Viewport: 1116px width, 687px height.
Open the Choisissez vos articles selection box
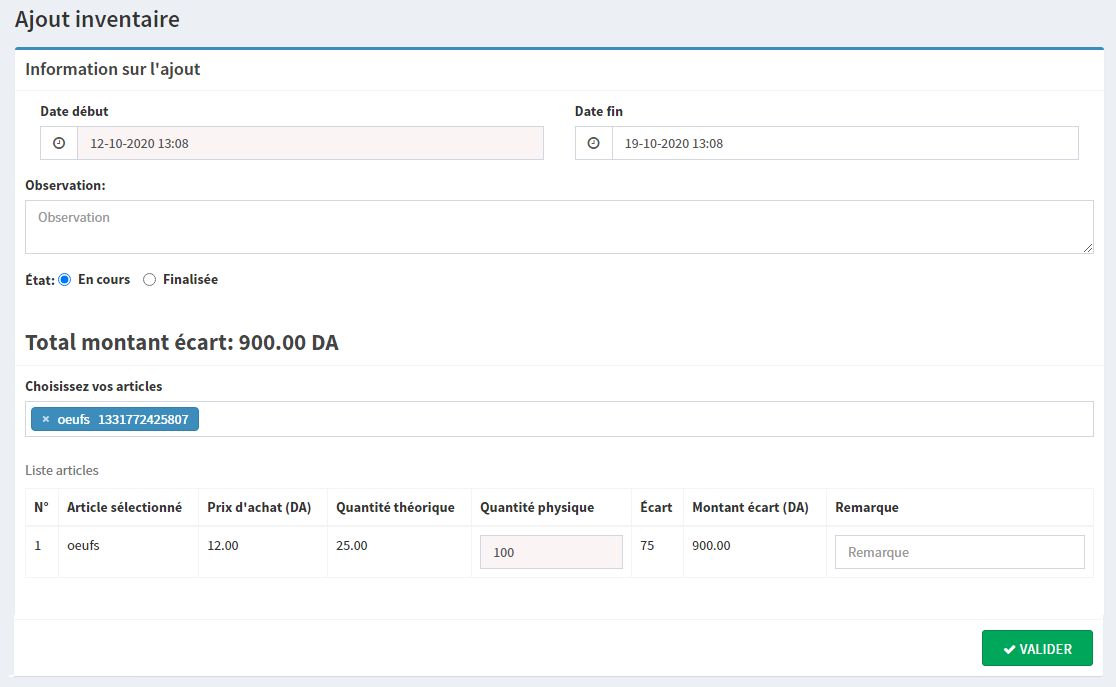click(x=640, y=419)
